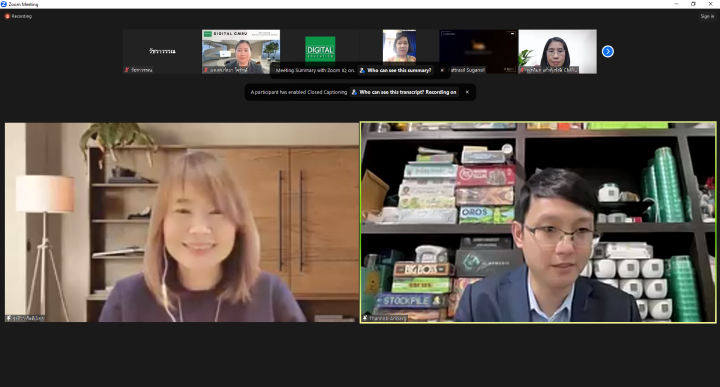The image size is (720, 387).
Task: Click muted mic icon on rightmost participant thumbnail
Action: tap(523, 70)
